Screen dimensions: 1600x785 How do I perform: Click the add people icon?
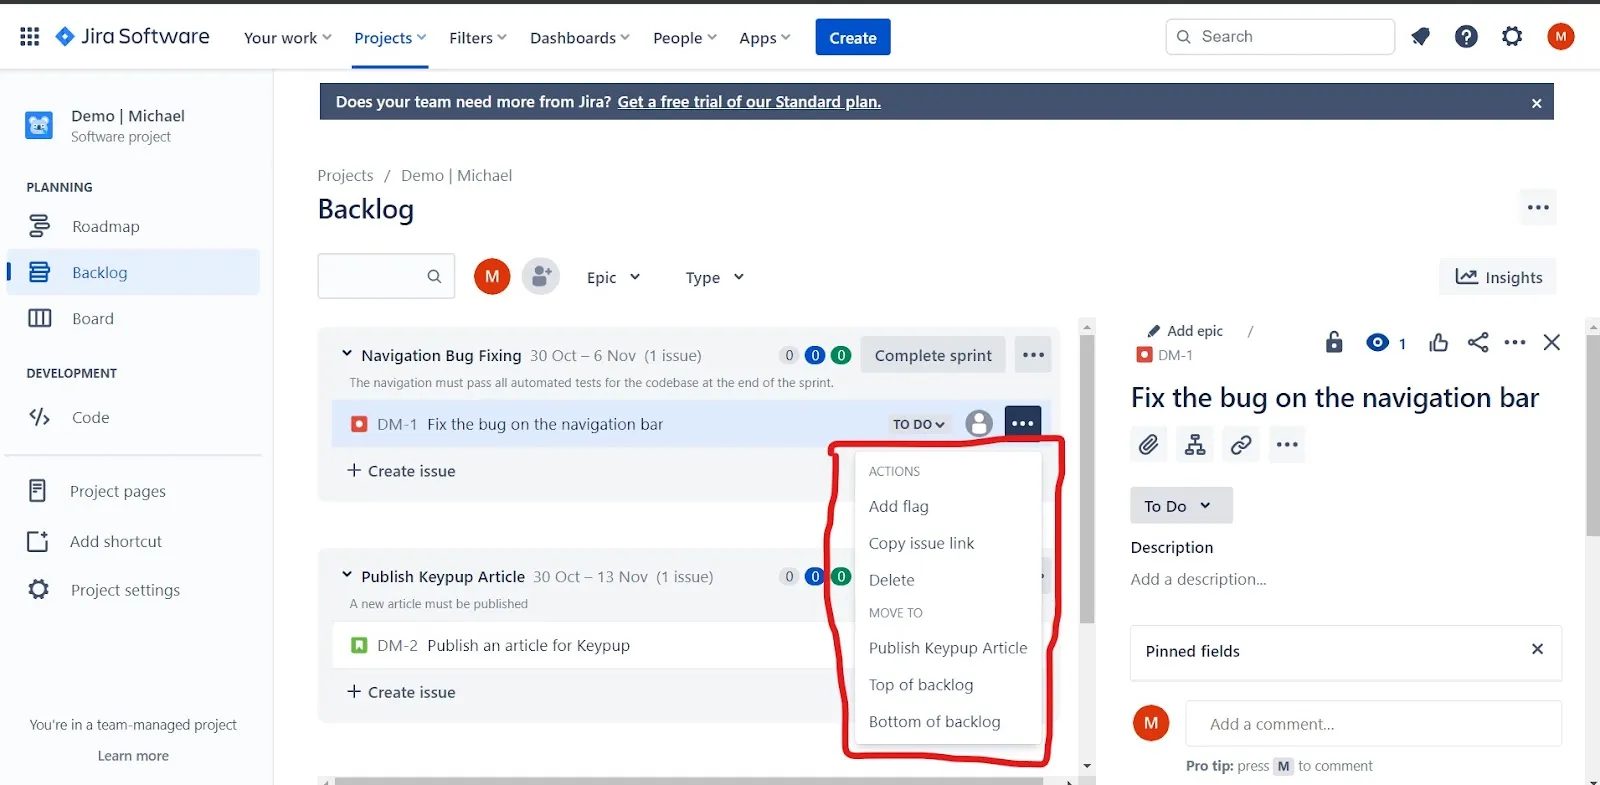(541, 276)
